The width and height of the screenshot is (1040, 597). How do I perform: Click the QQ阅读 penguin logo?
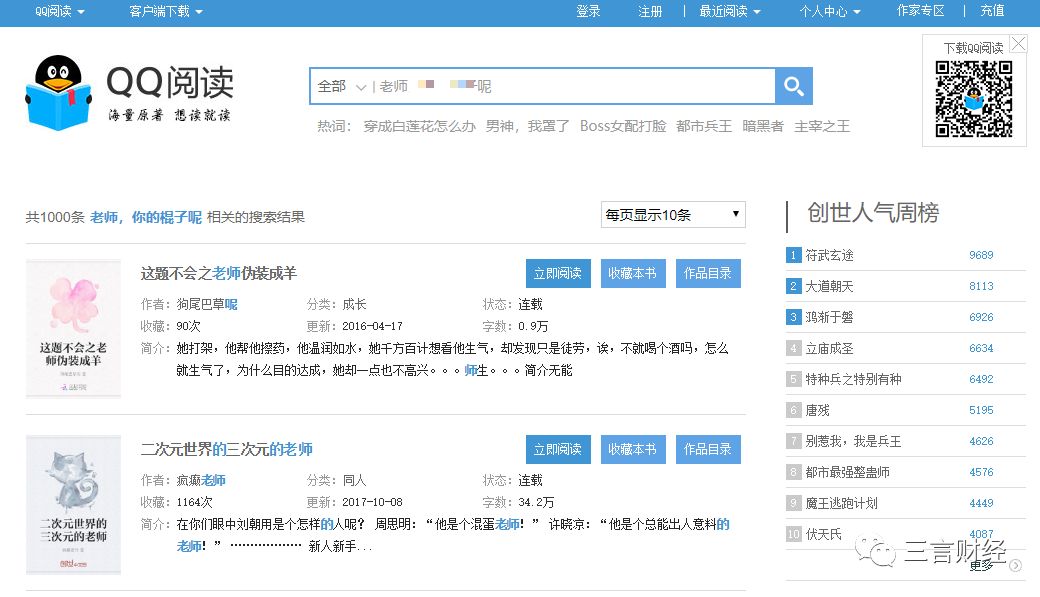click(x=58, y=92)
